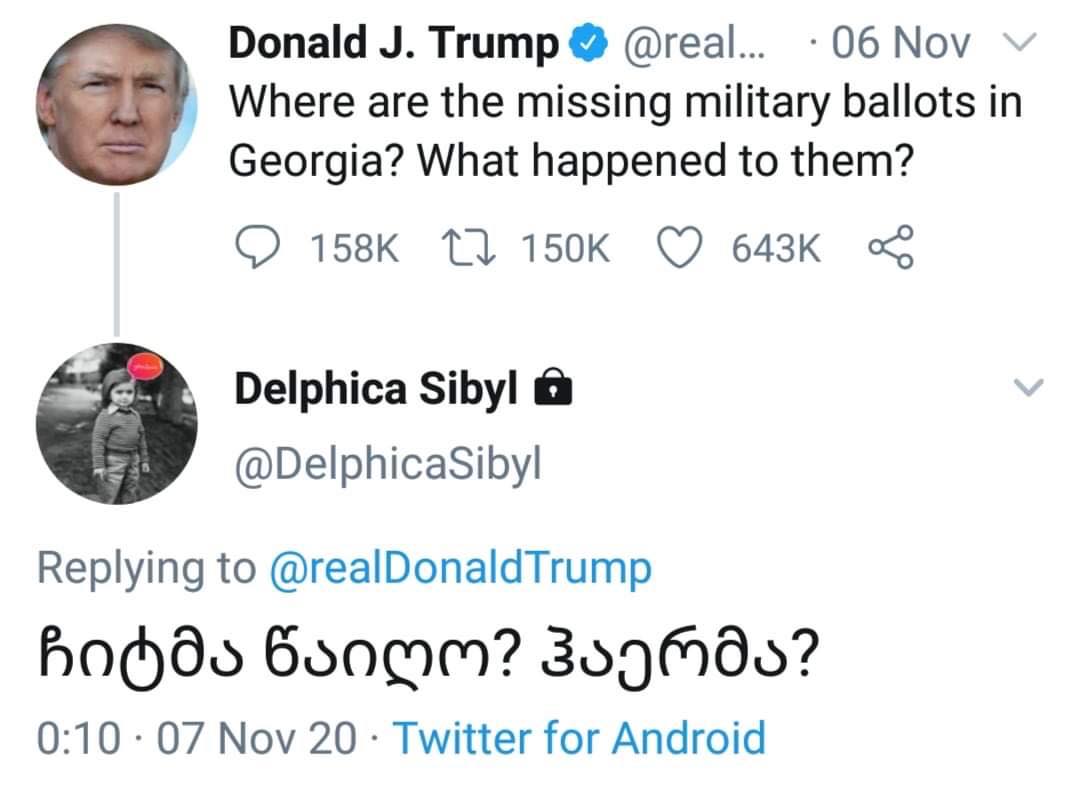The height and width of the screenshot is (795, 1080).
Task: Click the Delphica Sibyl display name
Action: click(x=375, y=389)
